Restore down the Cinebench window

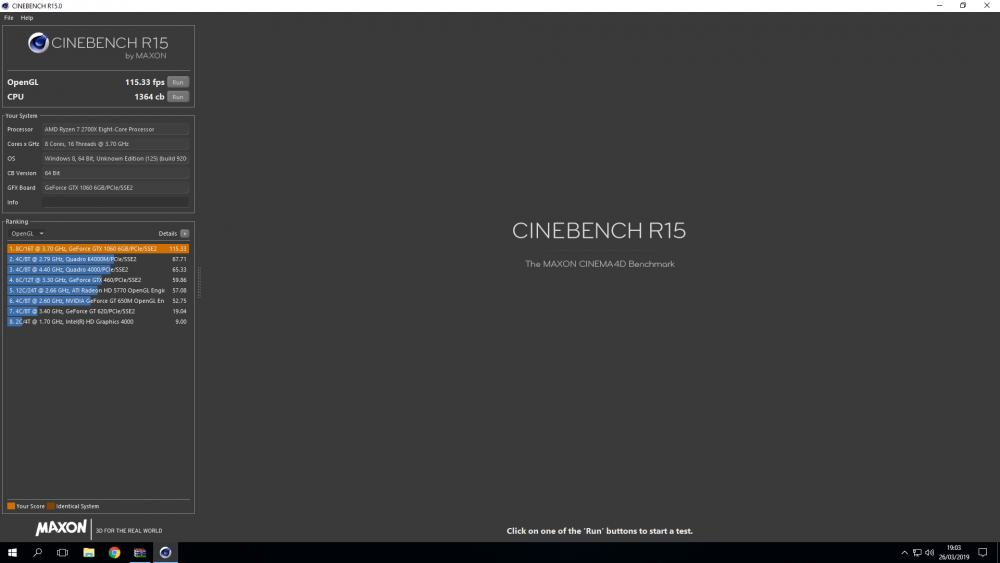pyautogui.click(x=963, y=6)
